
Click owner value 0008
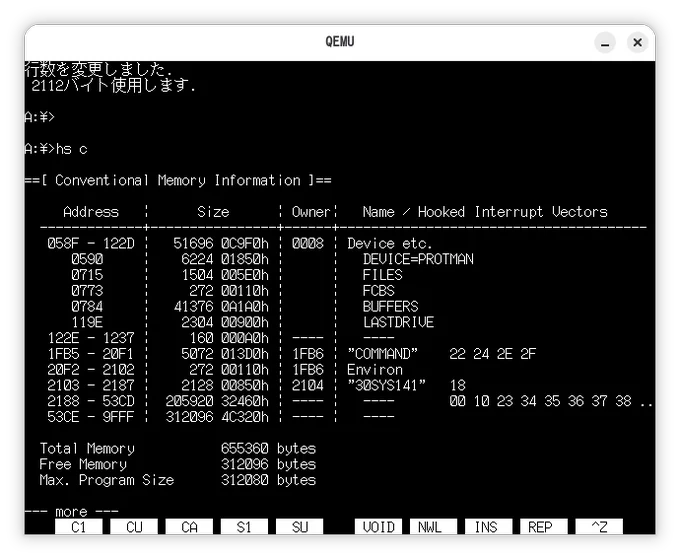307,243
